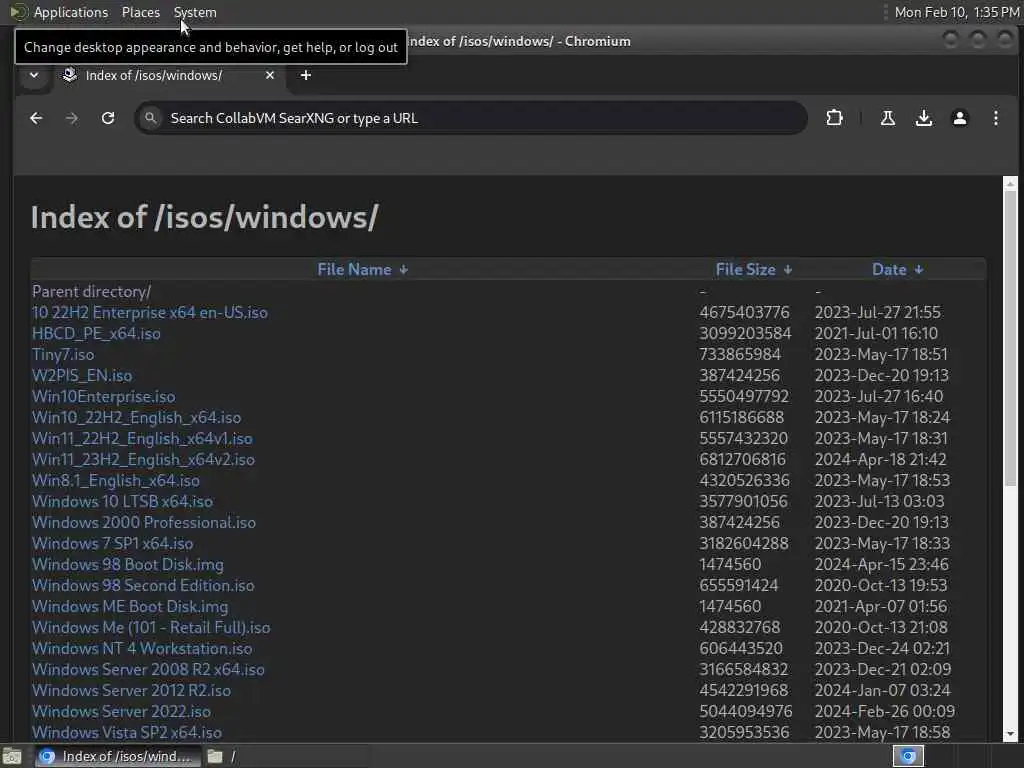Go back to the previous page

click(36, 118)
